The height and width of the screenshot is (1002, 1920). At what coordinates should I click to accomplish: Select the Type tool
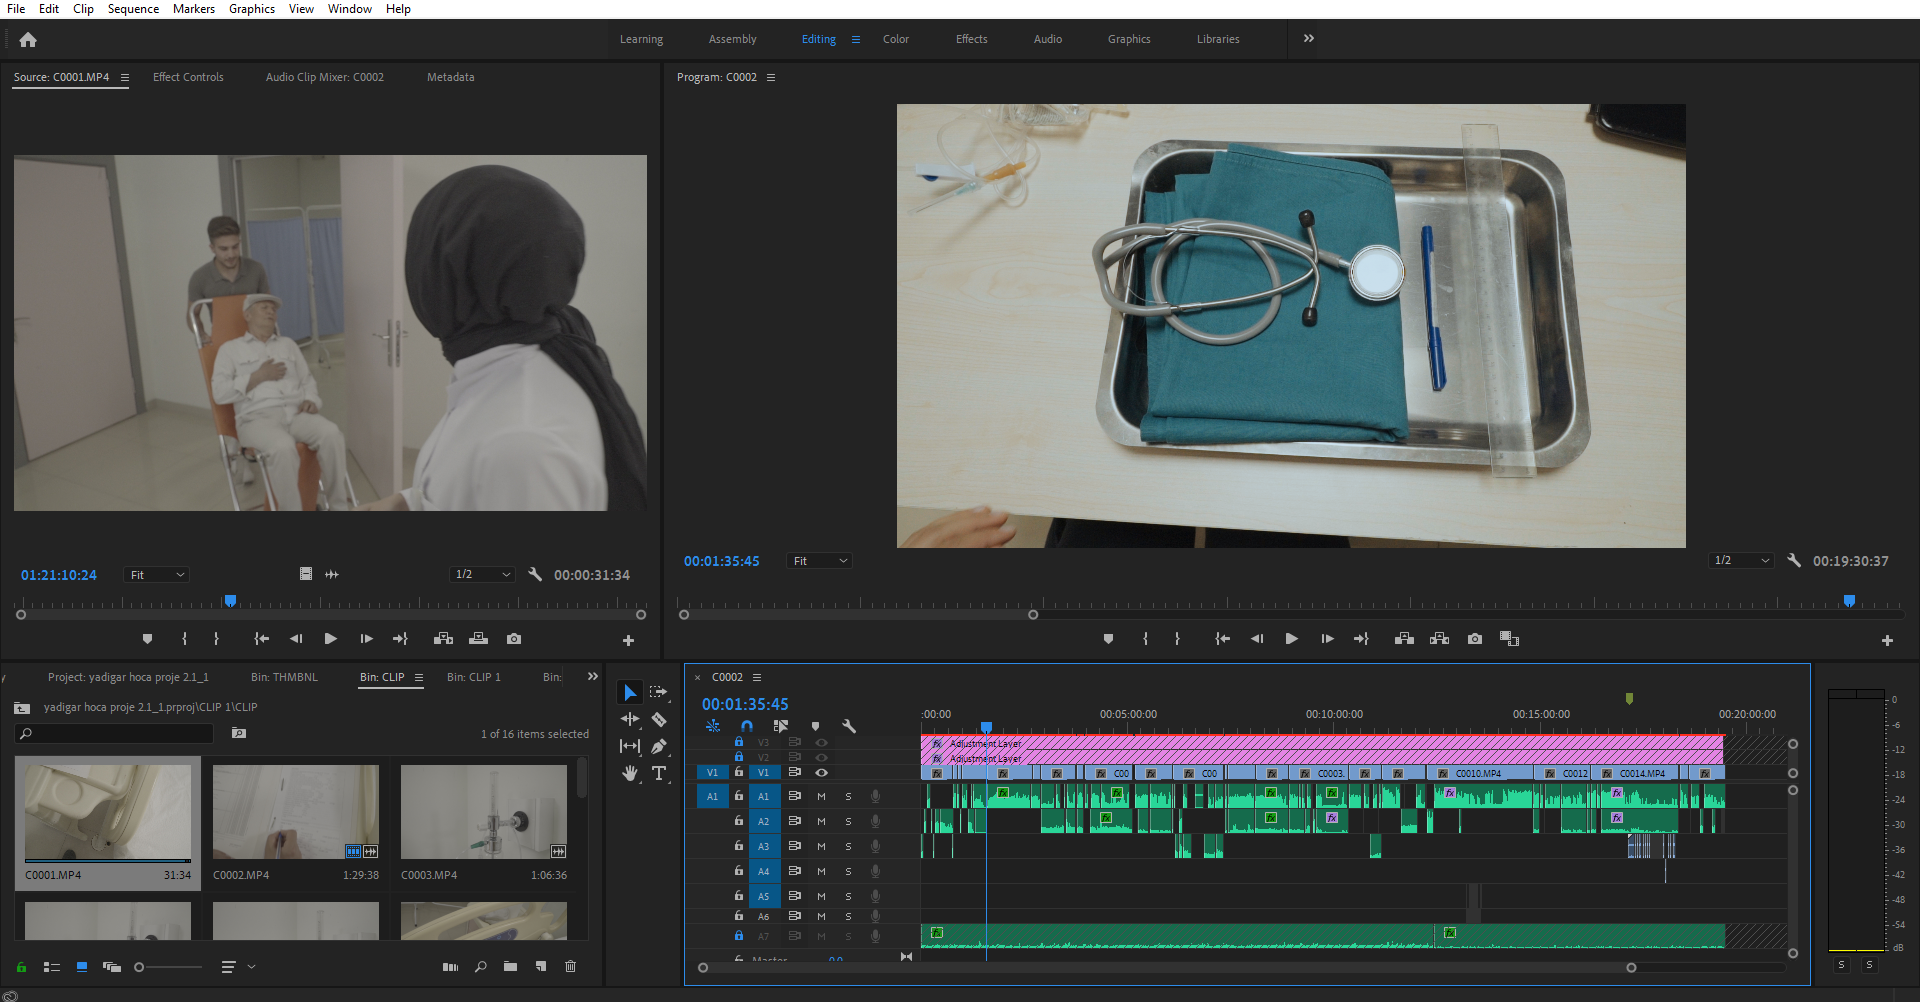(659, 773)
